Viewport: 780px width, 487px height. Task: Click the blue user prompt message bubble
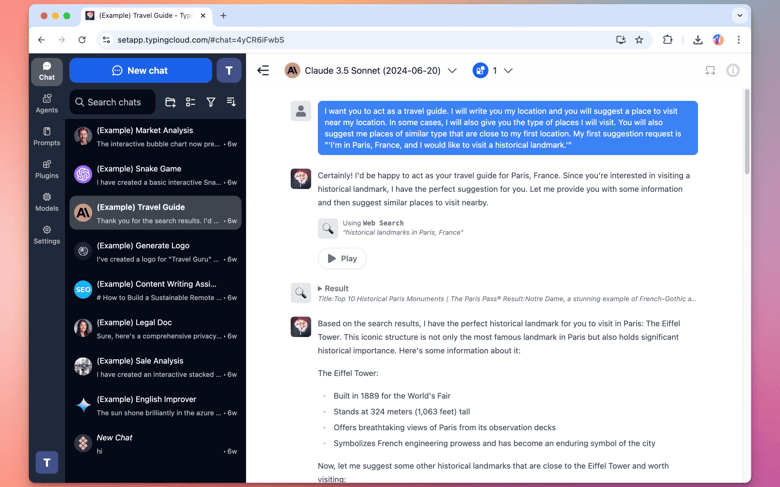point(507,128)
